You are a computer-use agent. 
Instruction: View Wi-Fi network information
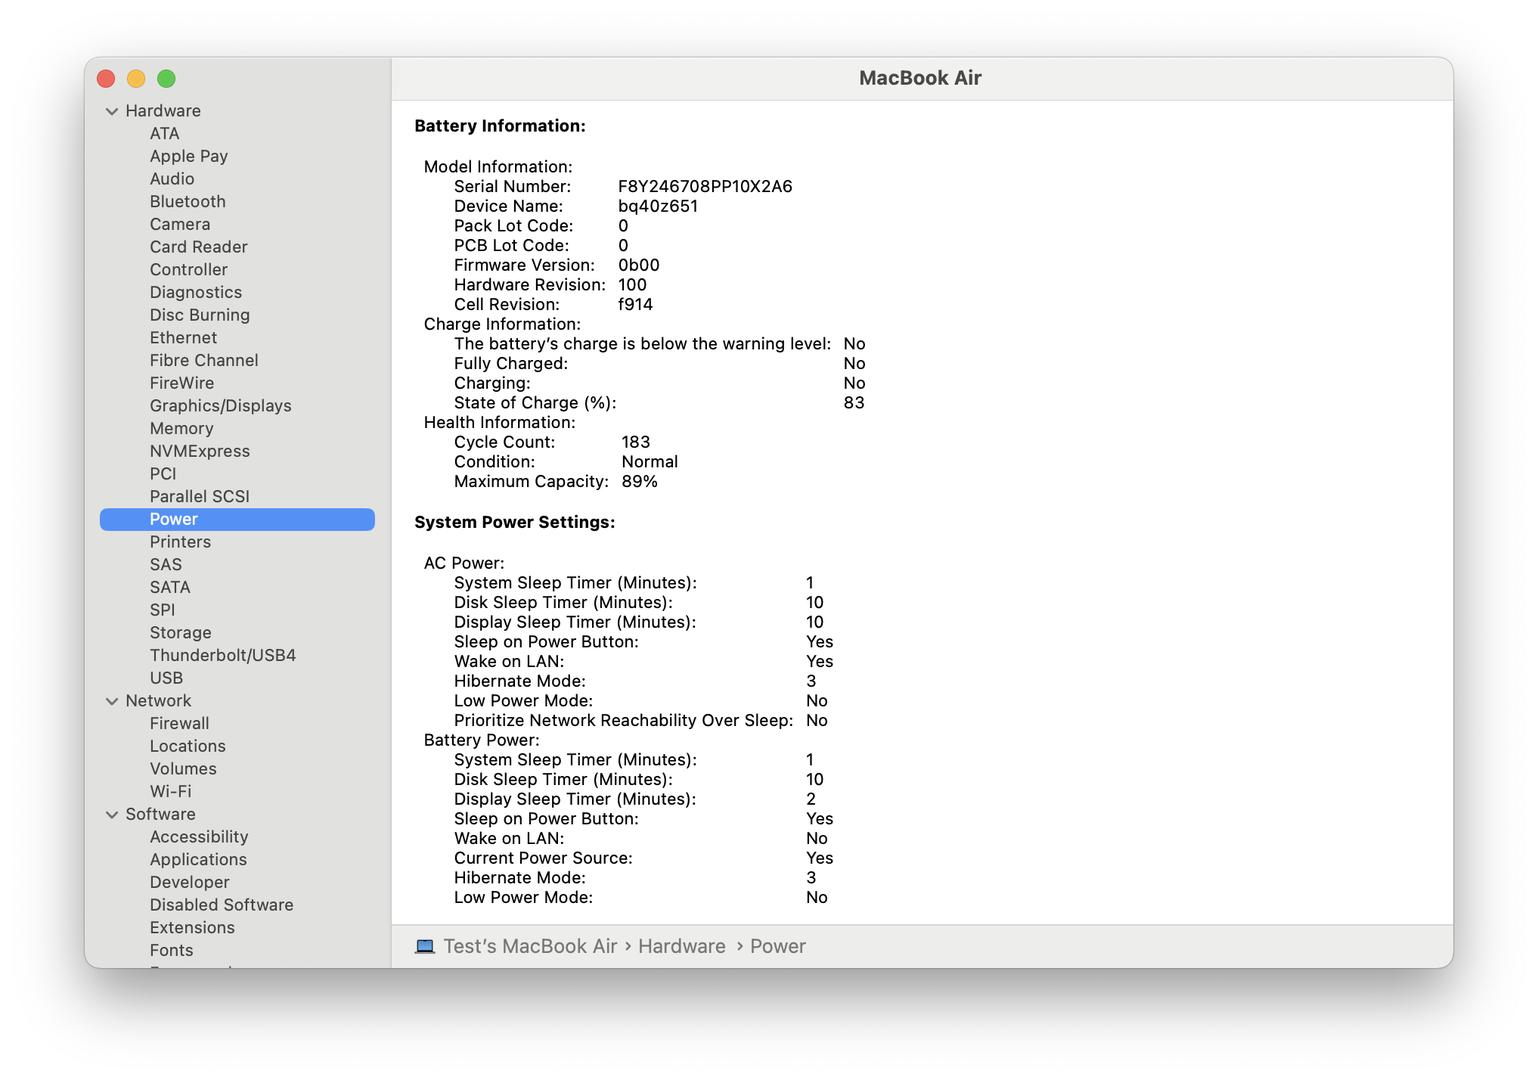pos(170,791)
